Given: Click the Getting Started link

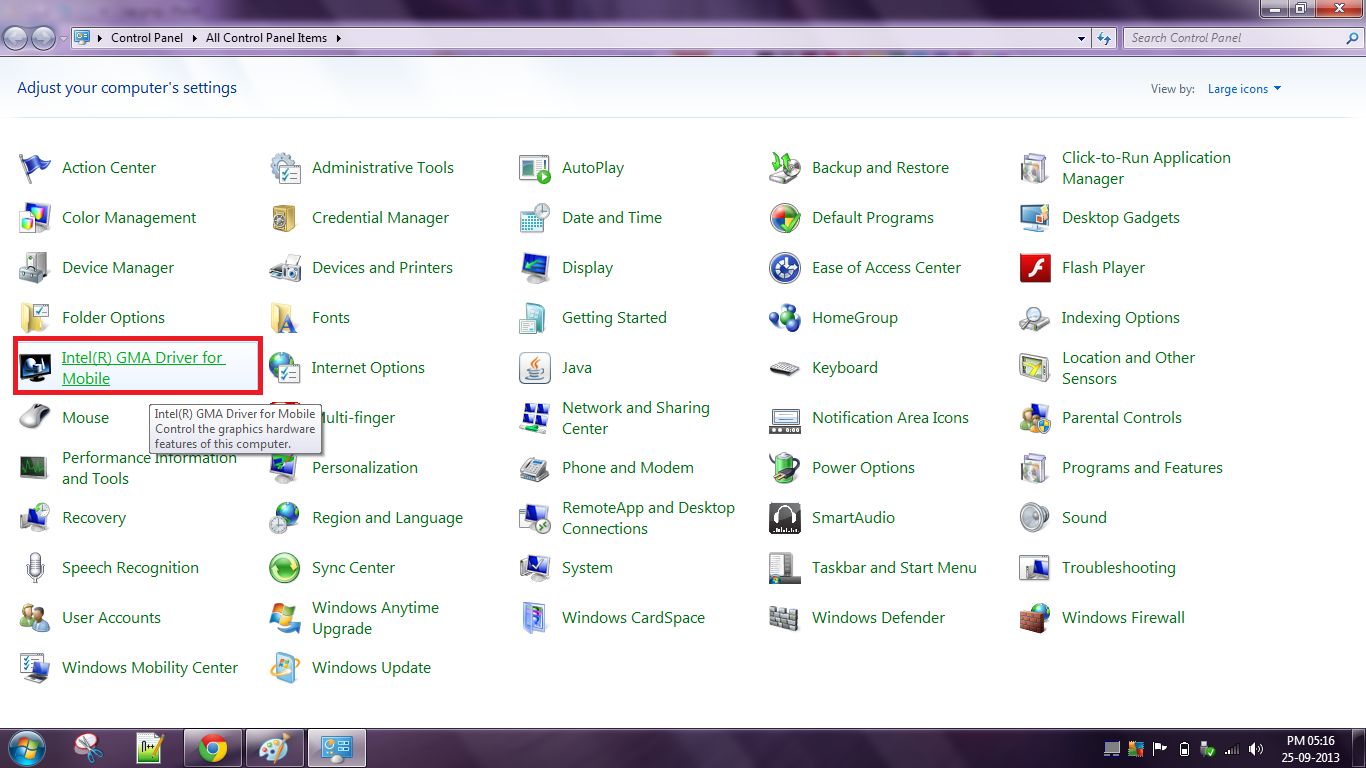Looking at the screenshot, I should 614,318.
